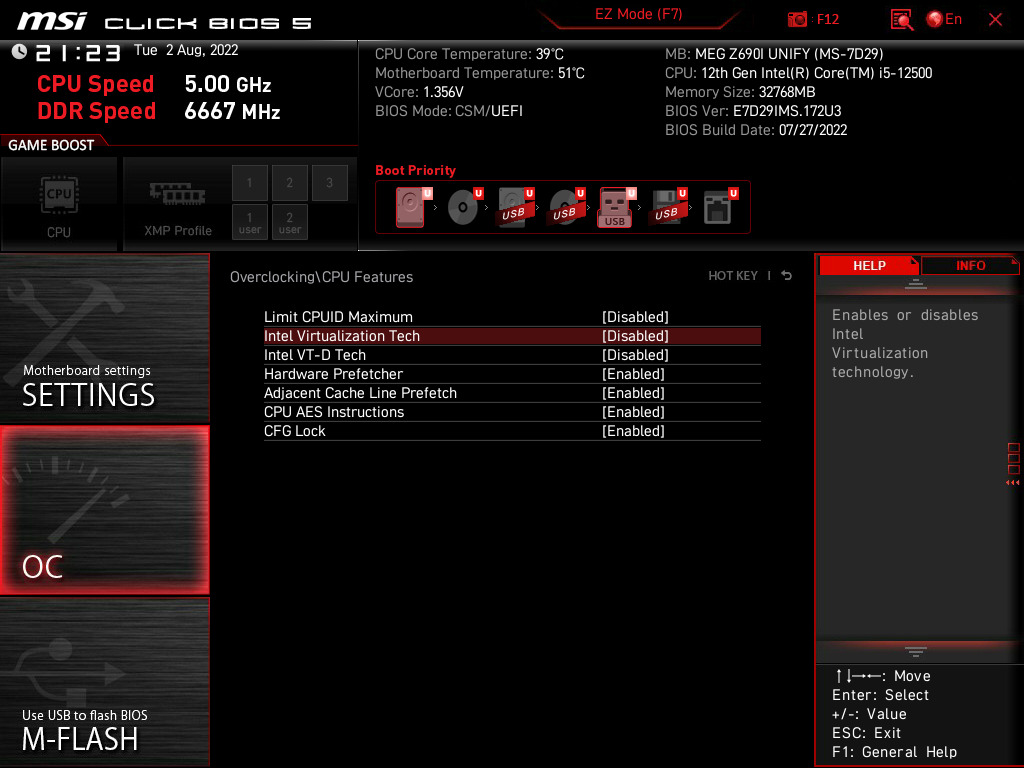Screen dimensions: 1024x768
Task: Click the clock icon beside 21:23
Action: coord(19,51)
